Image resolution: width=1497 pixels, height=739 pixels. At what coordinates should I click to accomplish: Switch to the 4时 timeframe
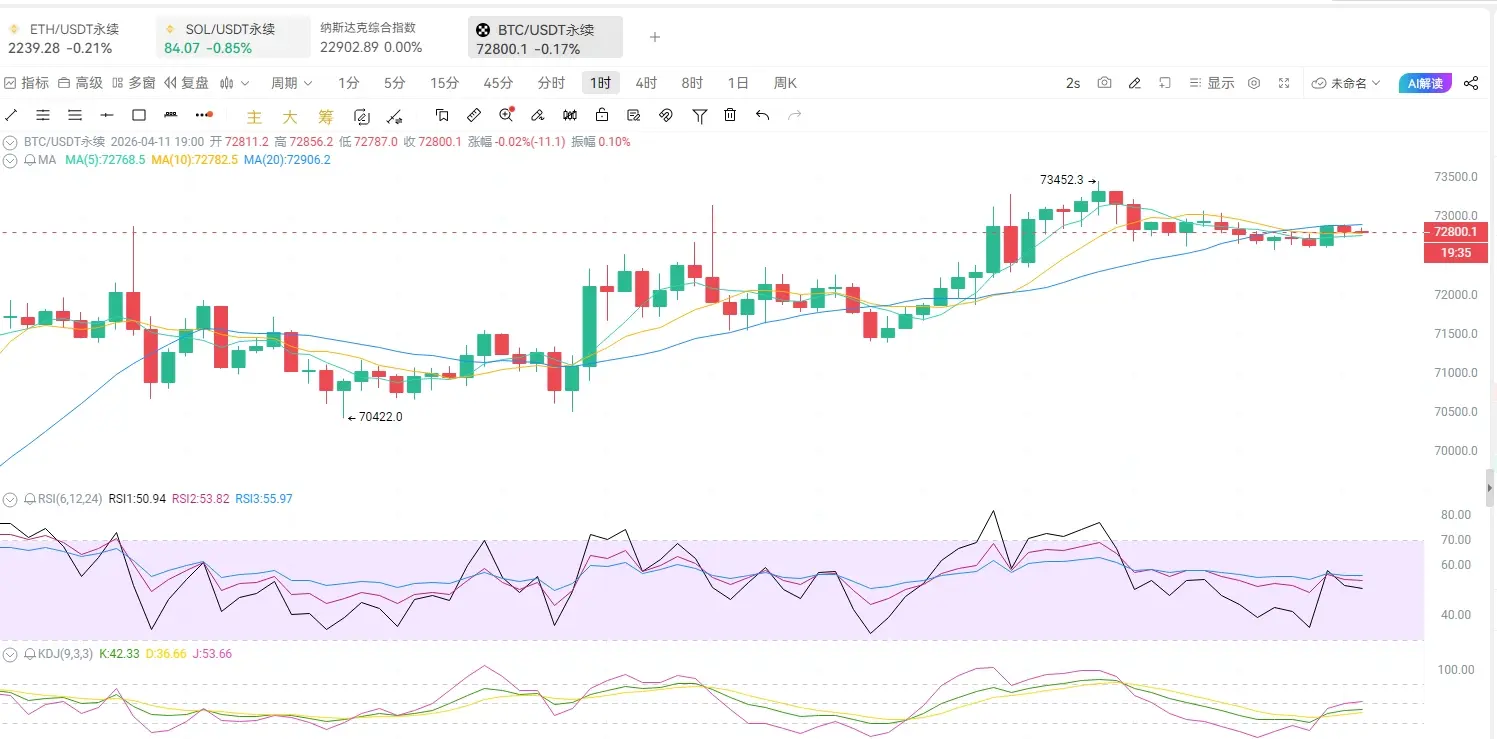(647, 83)
